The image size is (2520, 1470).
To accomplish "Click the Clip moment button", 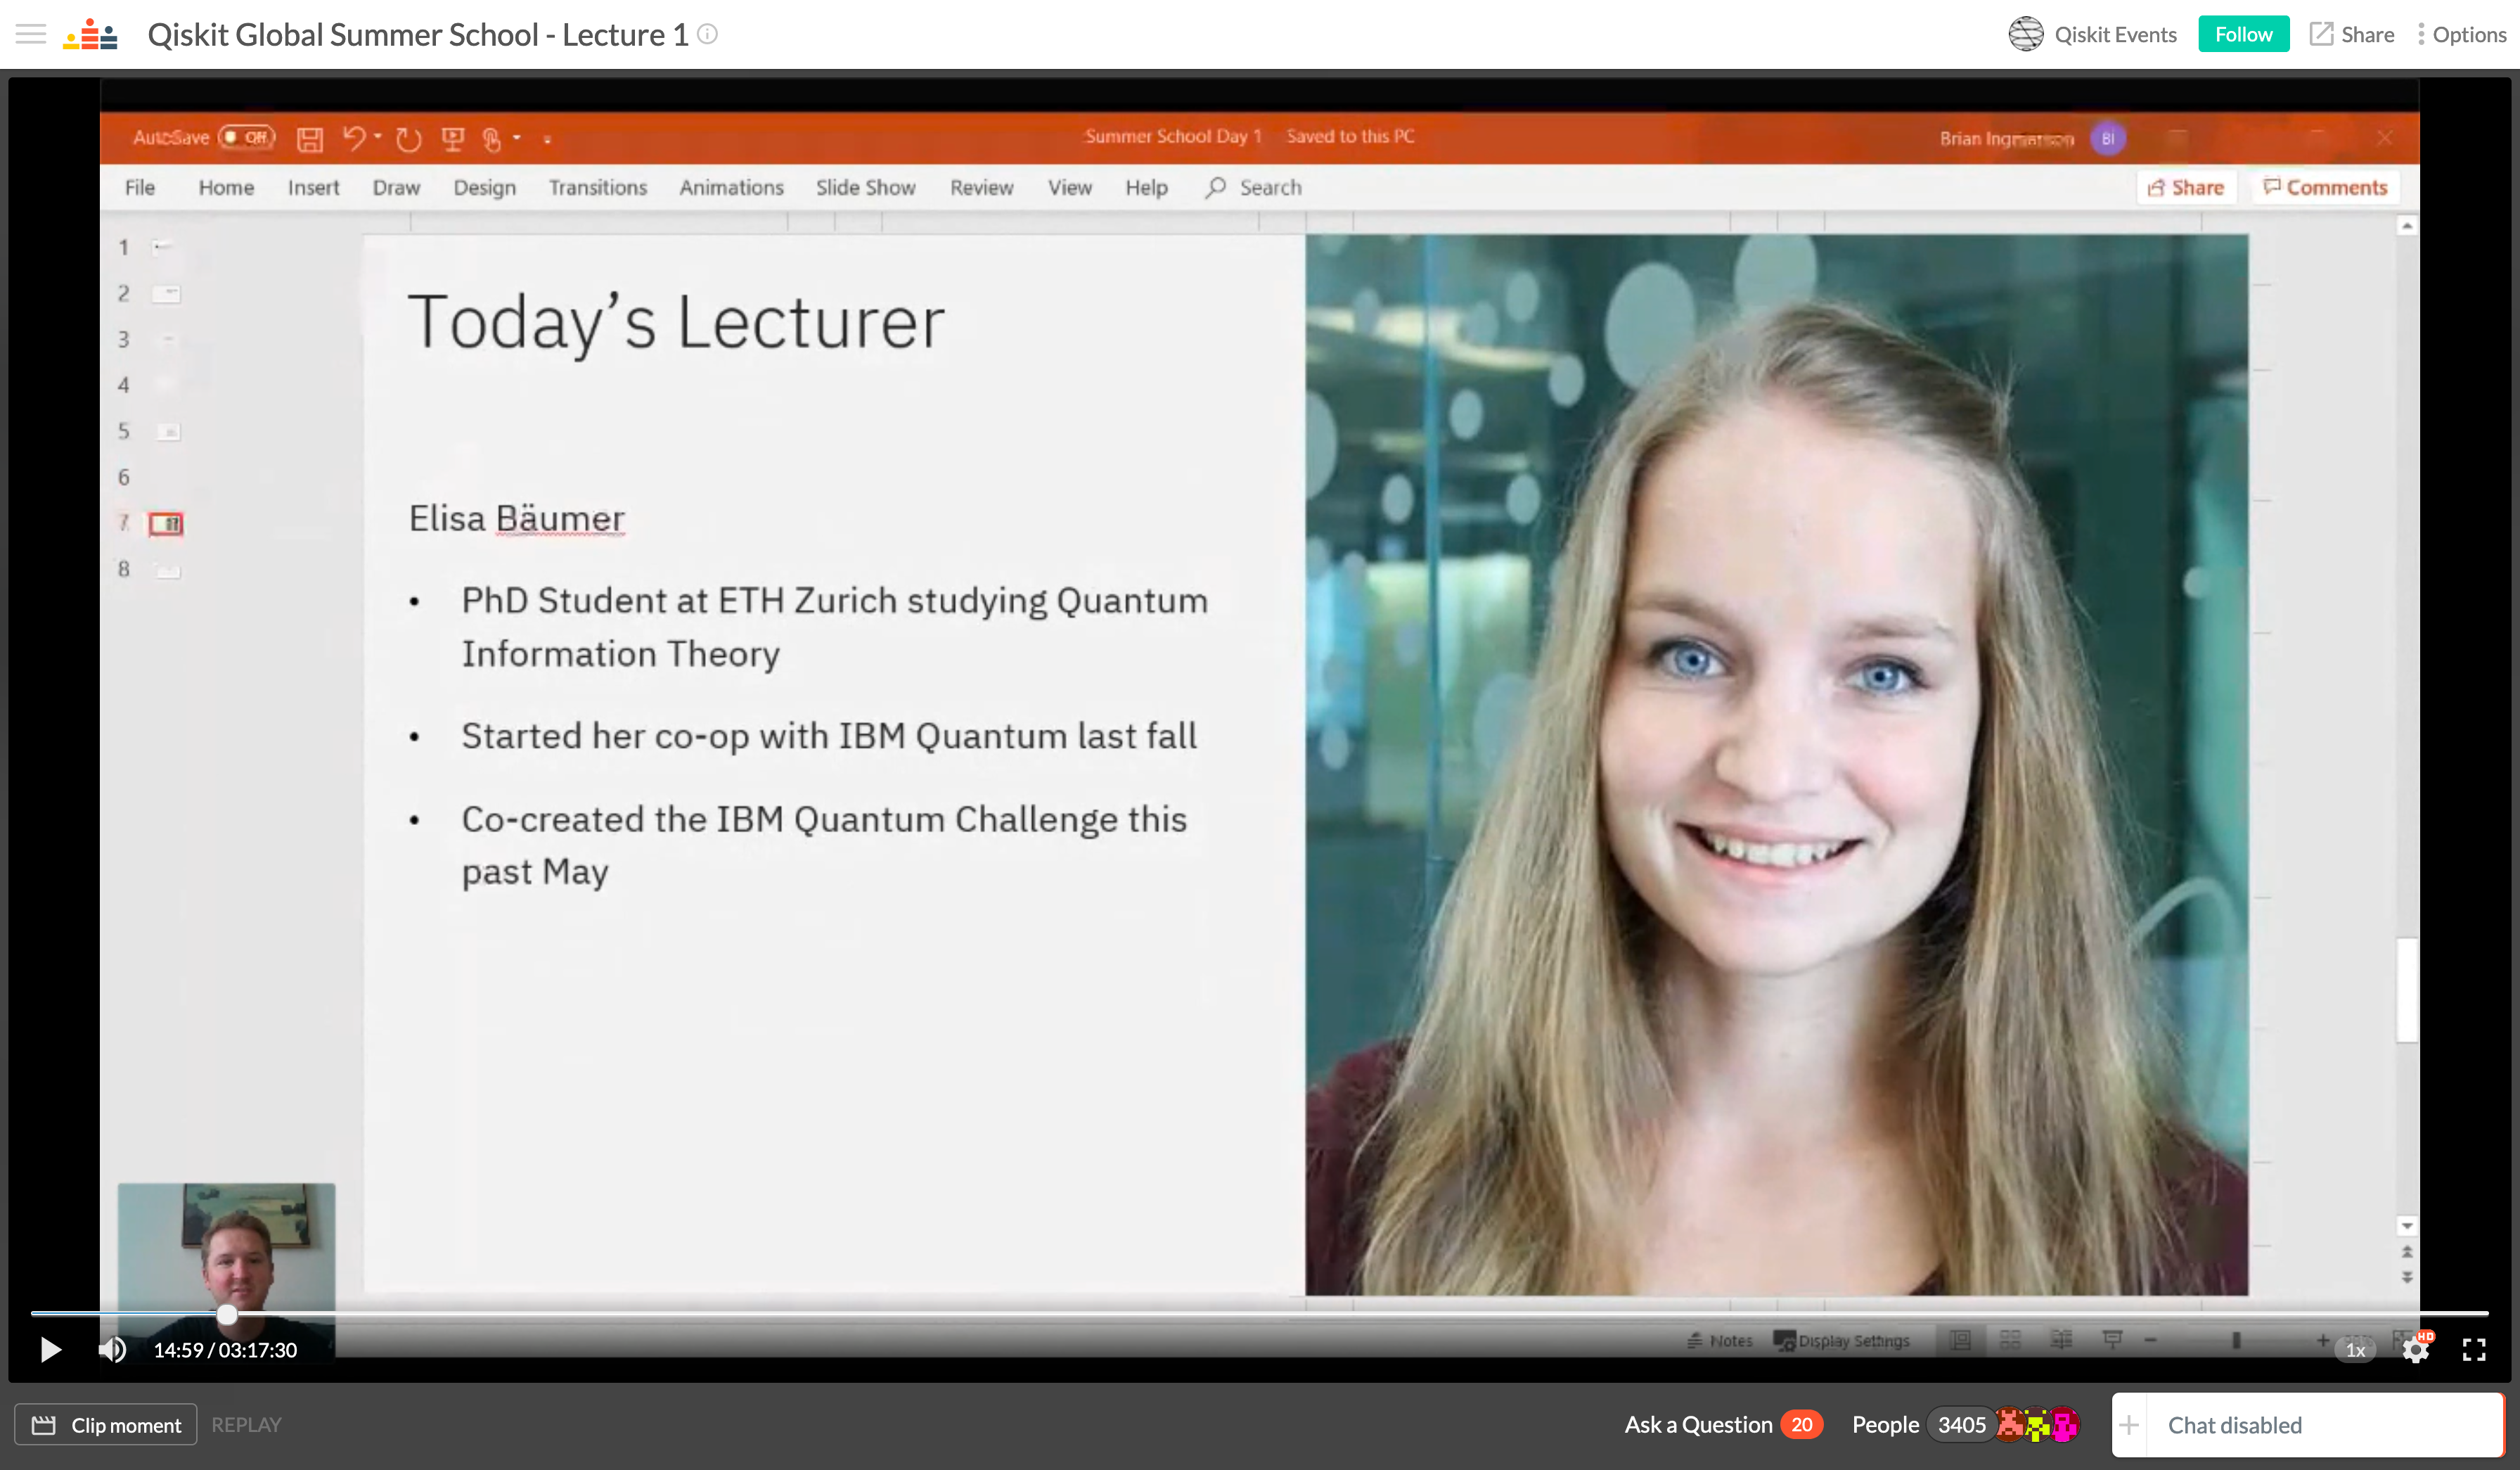I will [106, 1424].
